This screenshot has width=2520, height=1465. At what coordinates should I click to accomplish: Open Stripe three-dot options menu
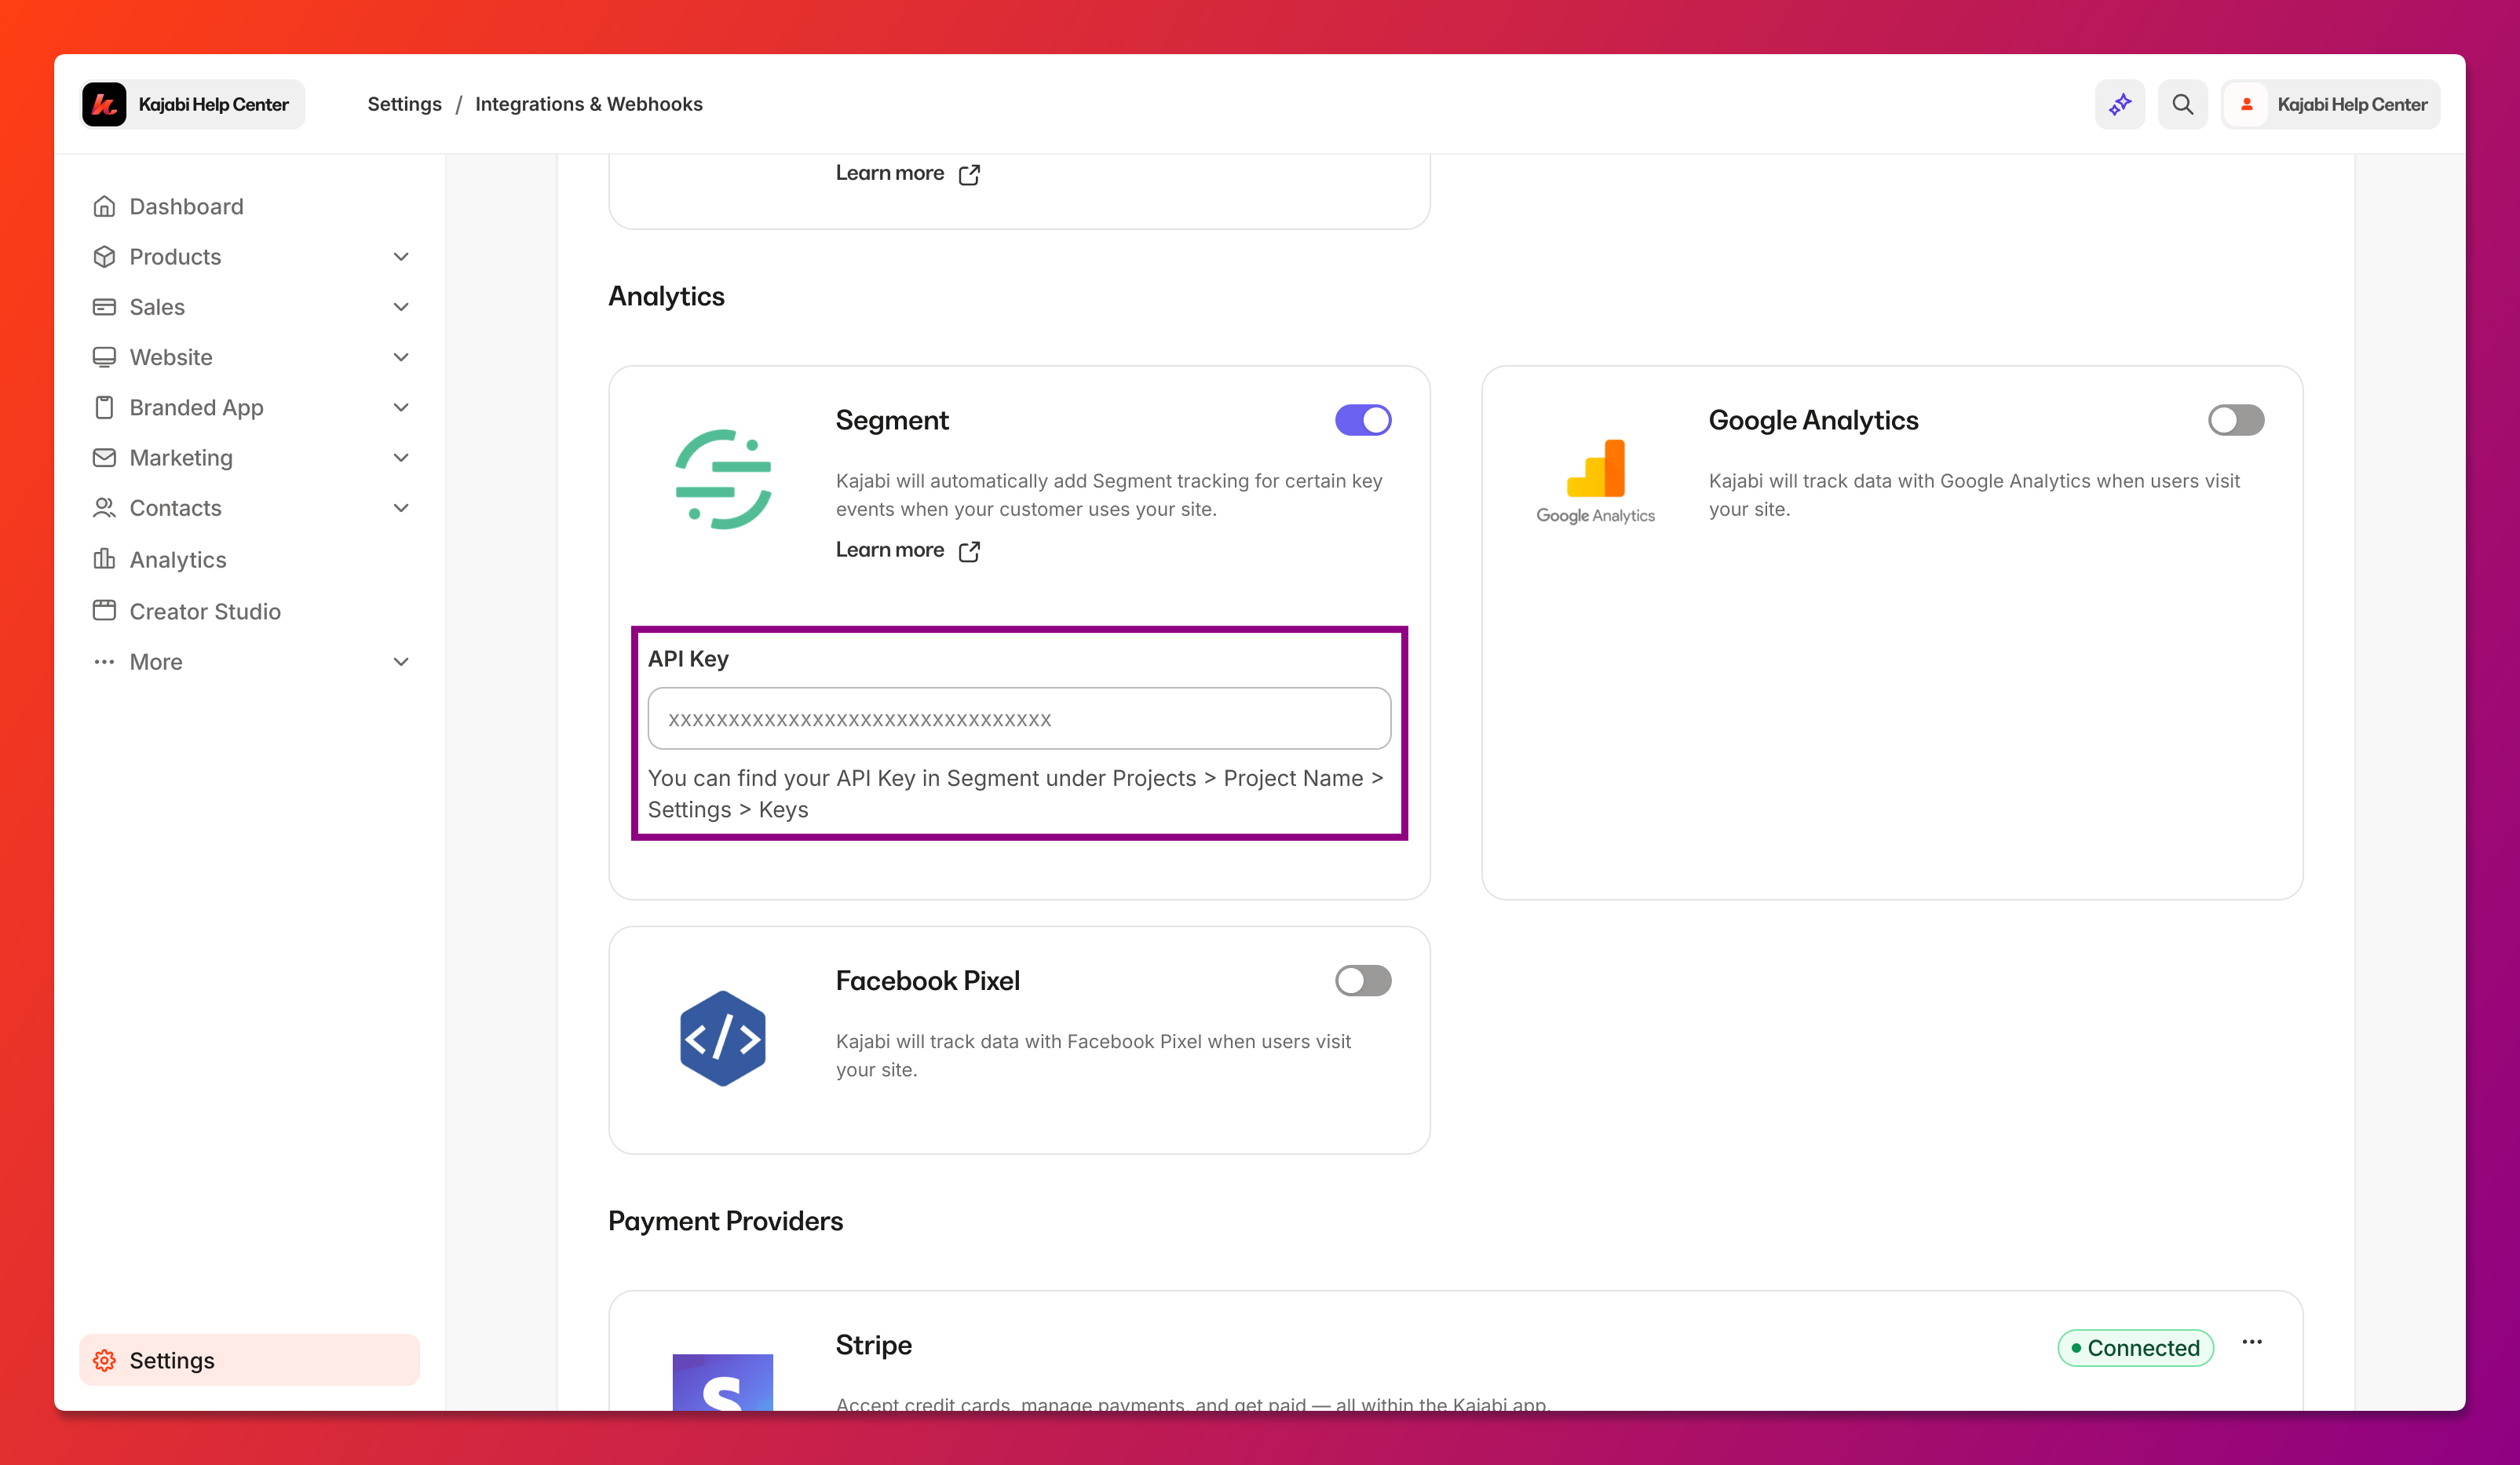click(x=2252, y=1343)
